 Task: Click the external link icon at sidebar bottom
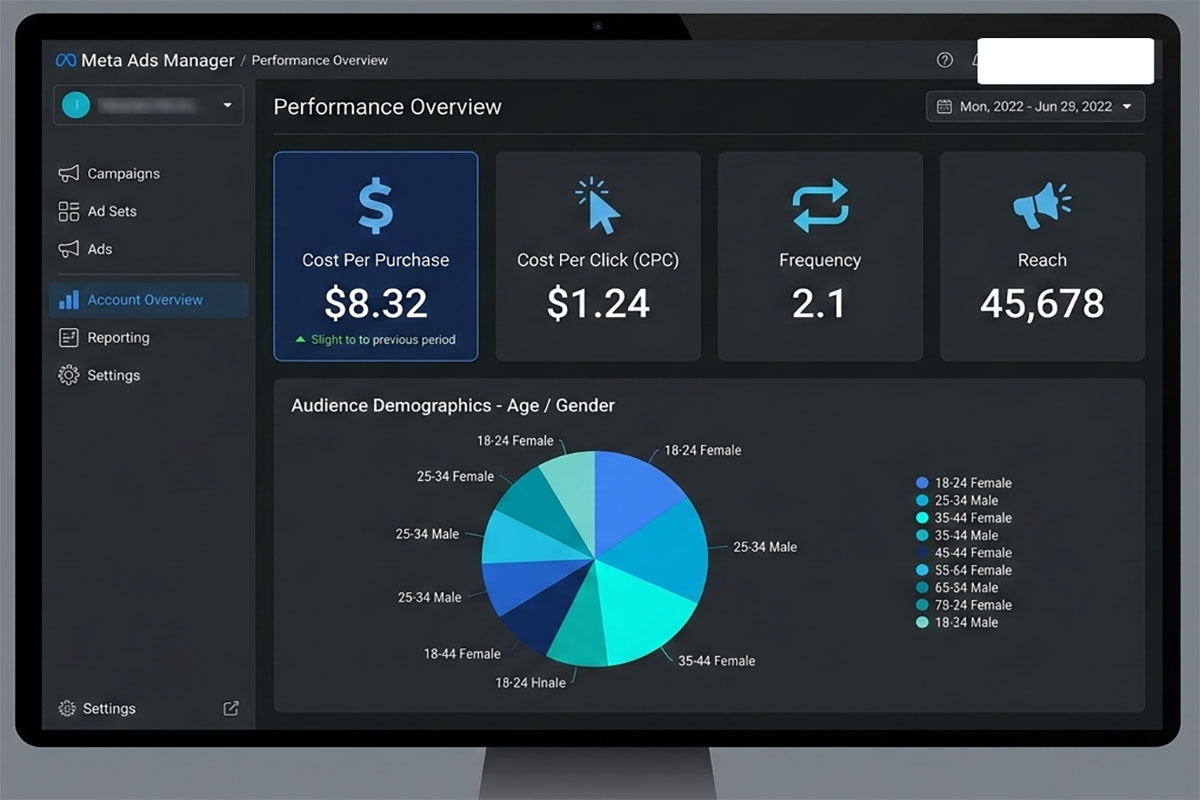(x=231, y=708)
